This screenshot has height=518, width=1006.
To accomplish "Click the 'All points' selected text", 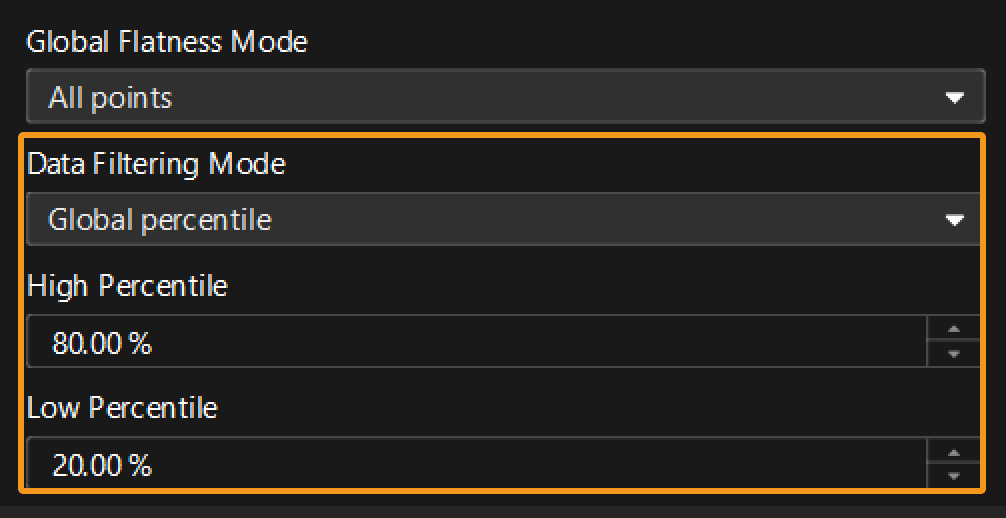I will tap(110, 98).
